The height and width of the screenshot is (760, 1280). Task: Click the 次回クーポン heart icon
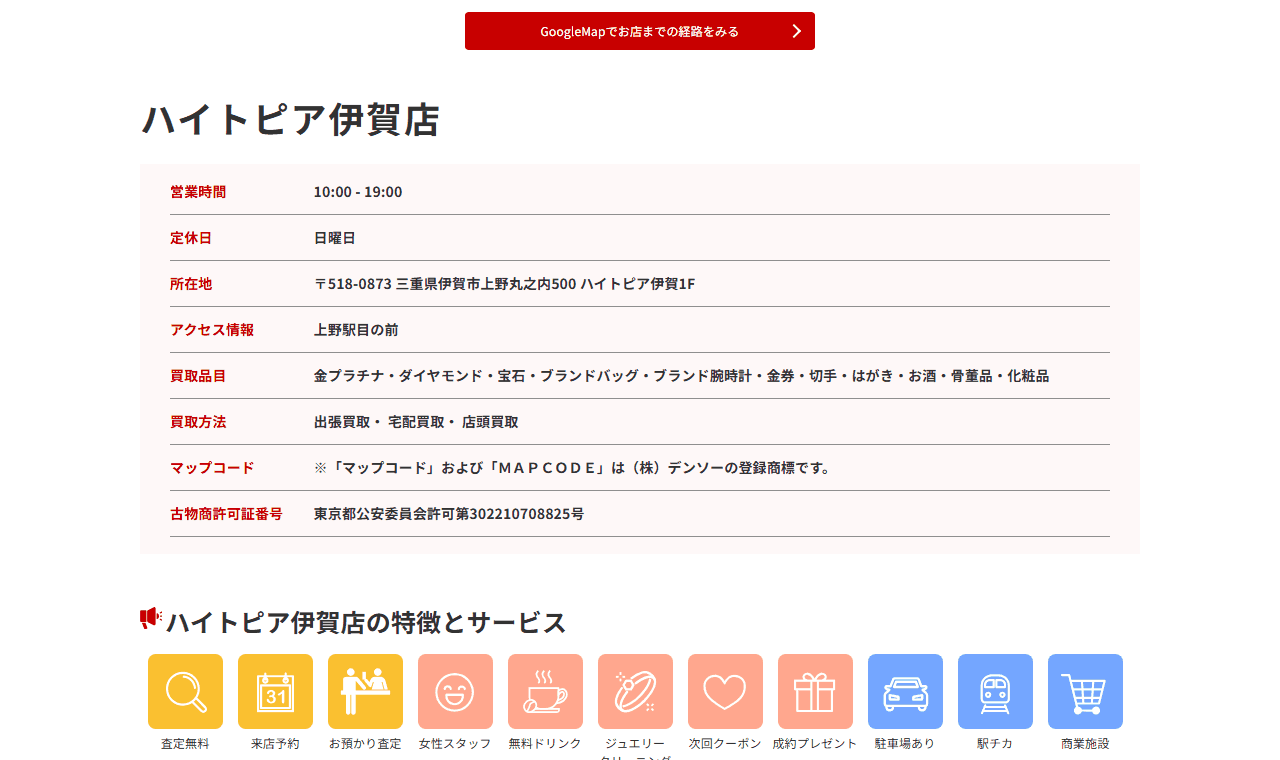[x=725, y=691]
